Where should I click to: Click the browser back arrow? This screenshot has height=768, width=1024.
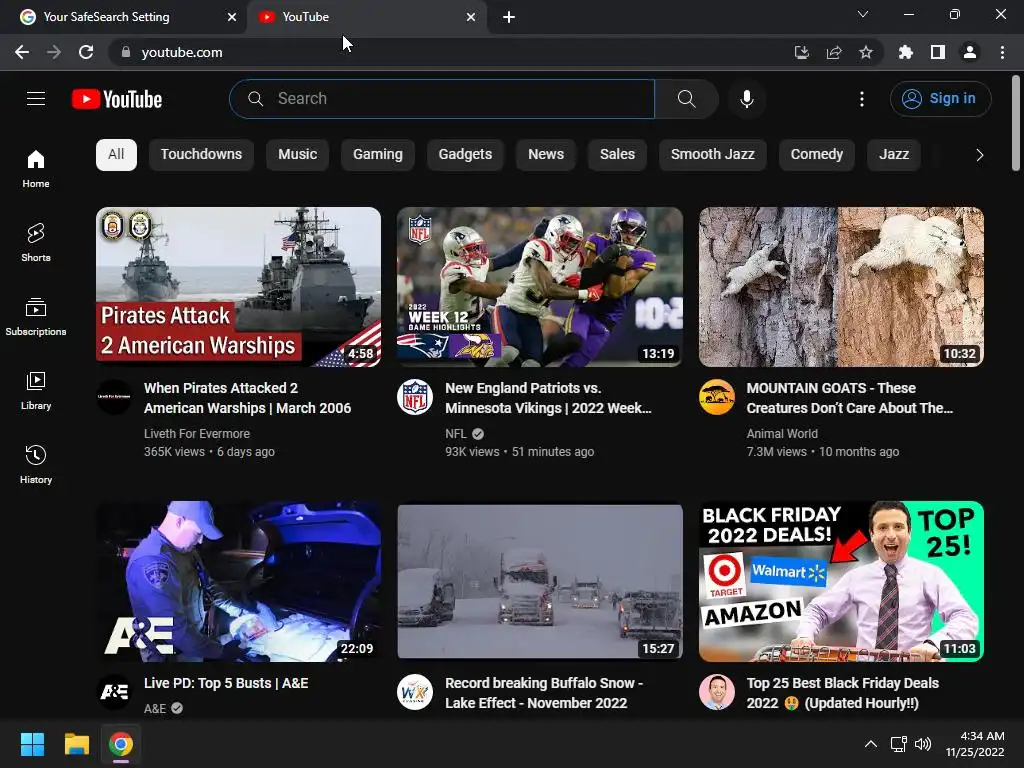coord(22,52)
